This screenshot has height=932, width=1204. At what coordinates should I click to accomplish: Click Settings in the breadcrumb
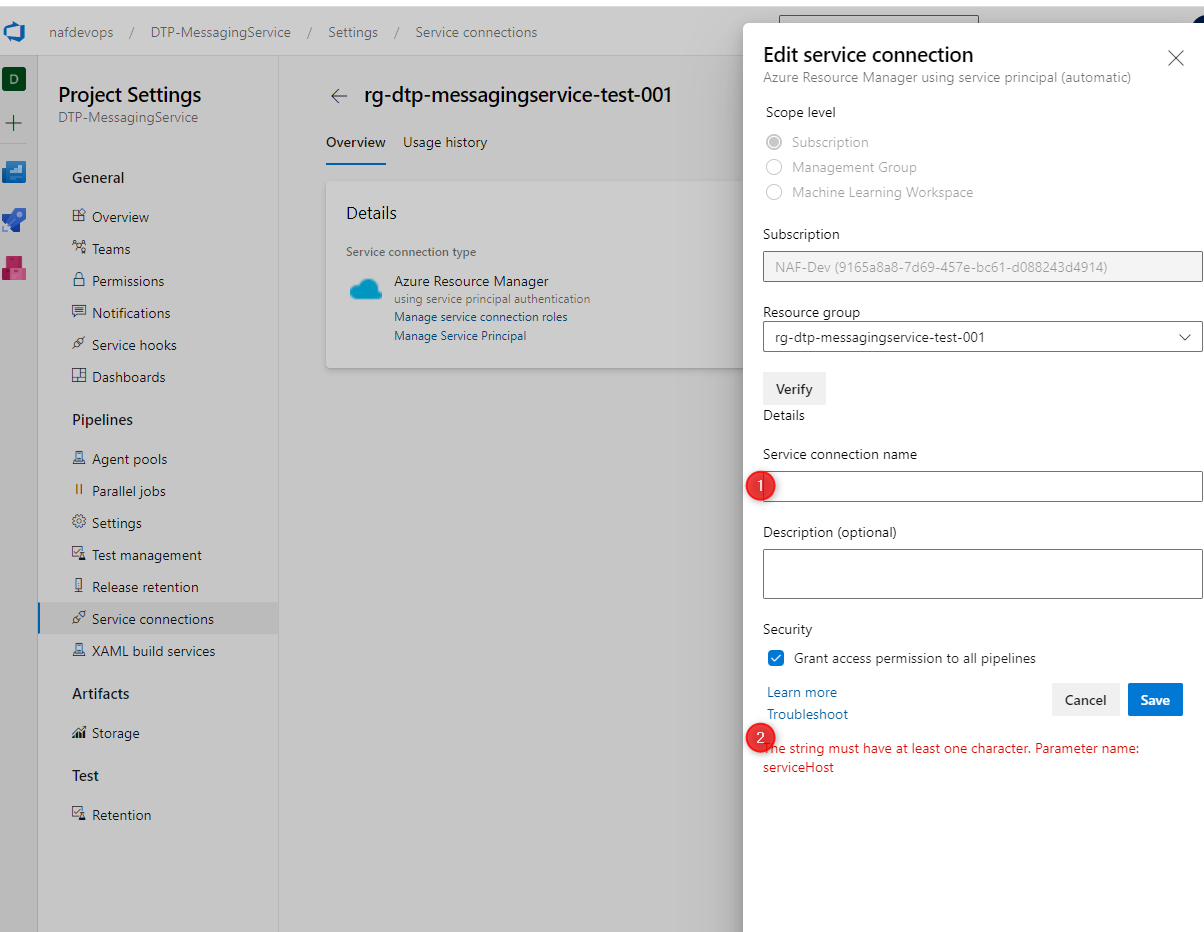pos(353,32)
